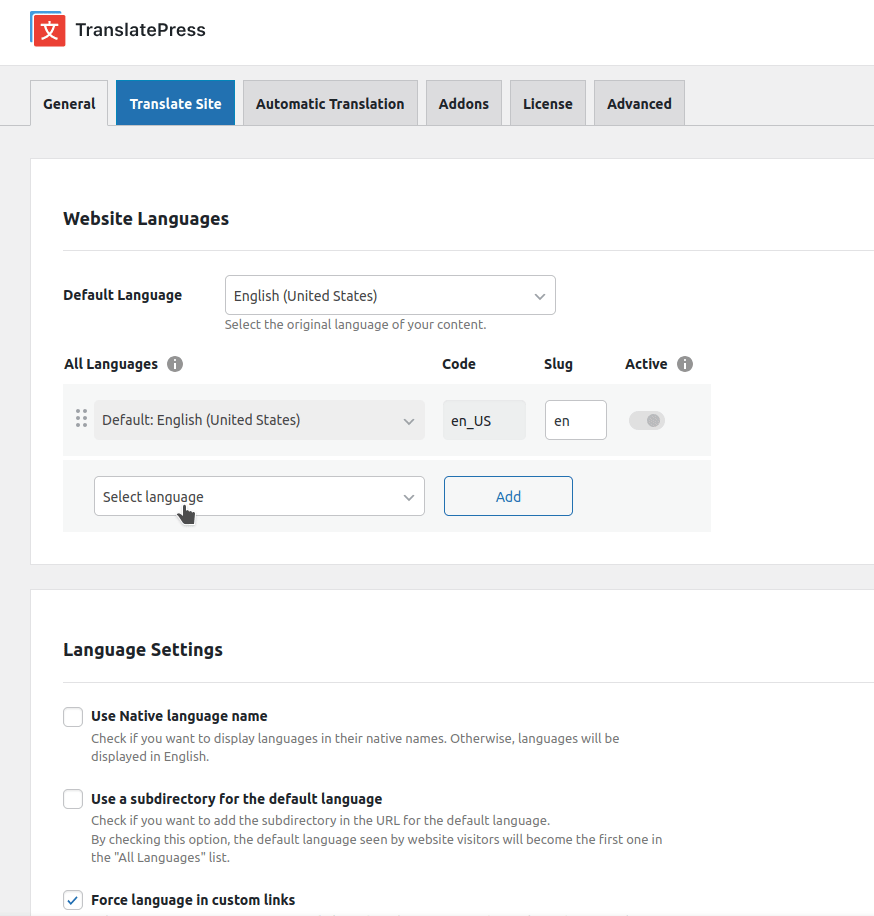Switch to the Translate Site tab

click(x=175, y=103)
